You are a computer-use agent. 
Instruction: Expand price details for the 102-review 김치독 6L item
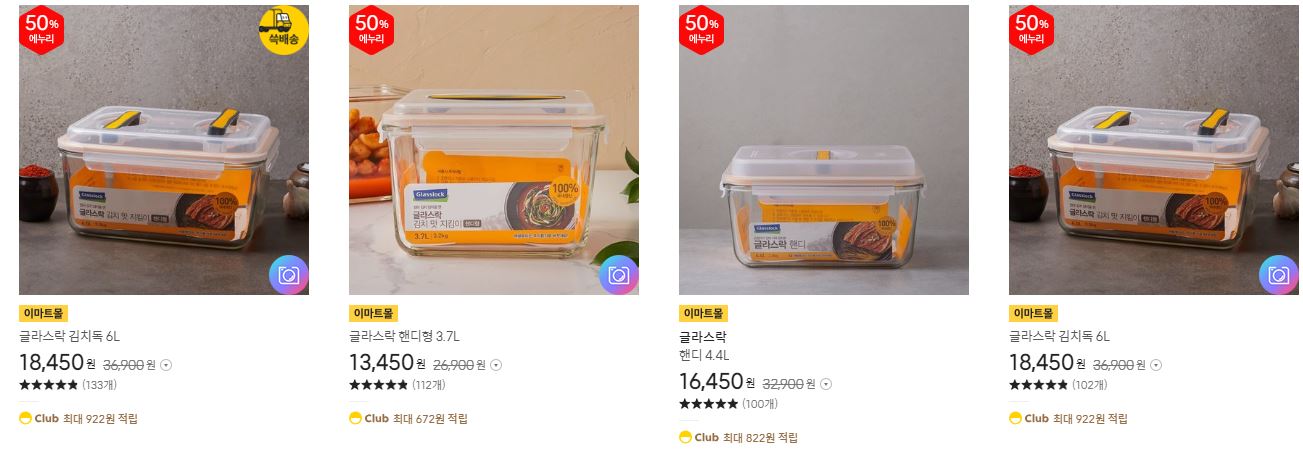[1156, 365]
